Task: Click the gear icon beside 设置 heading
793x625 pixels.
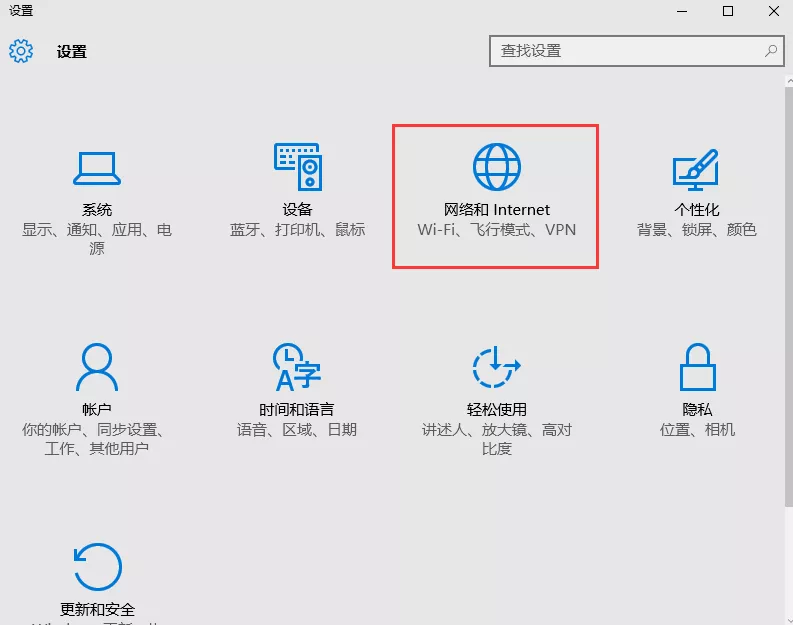Action: [x=21, y=51]
